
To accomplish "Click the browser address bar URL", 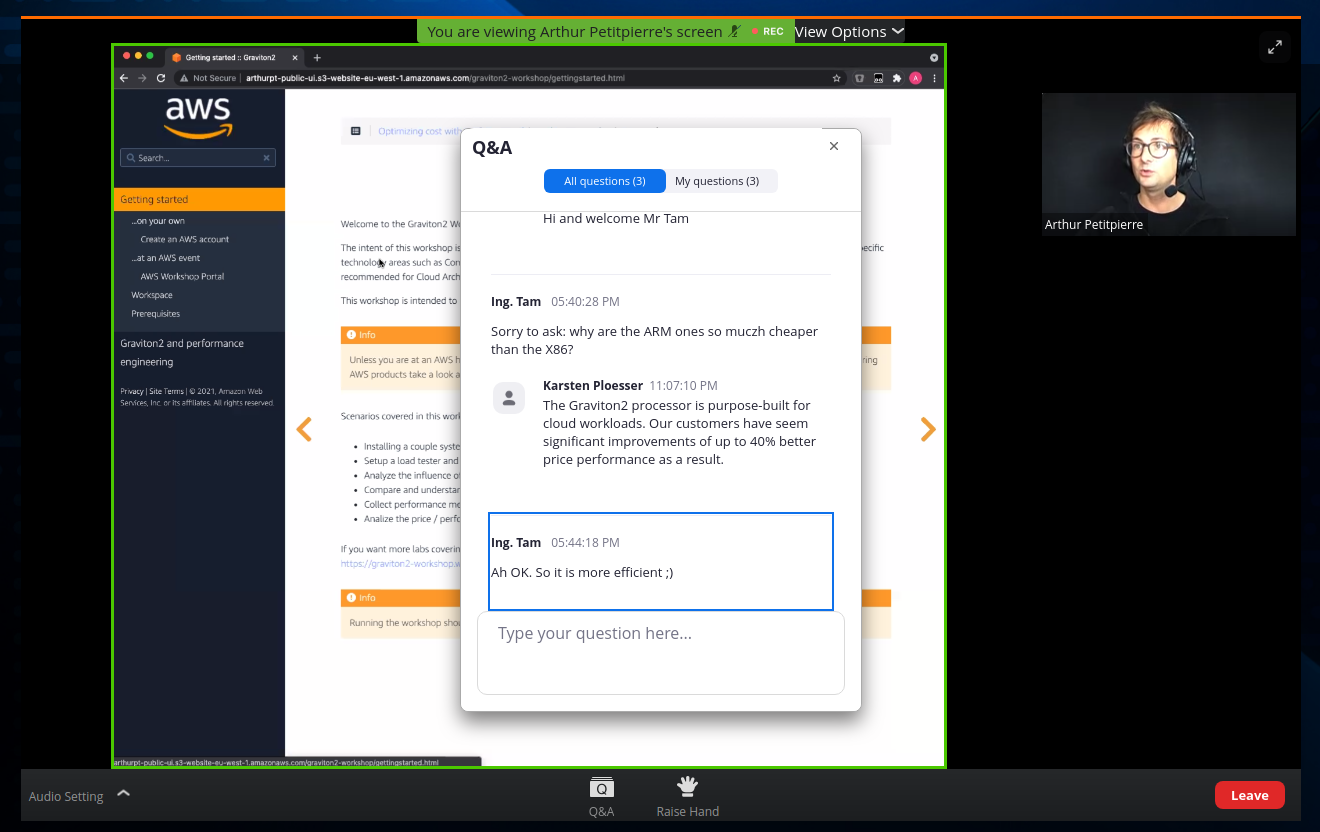I will tap(435, 78).
